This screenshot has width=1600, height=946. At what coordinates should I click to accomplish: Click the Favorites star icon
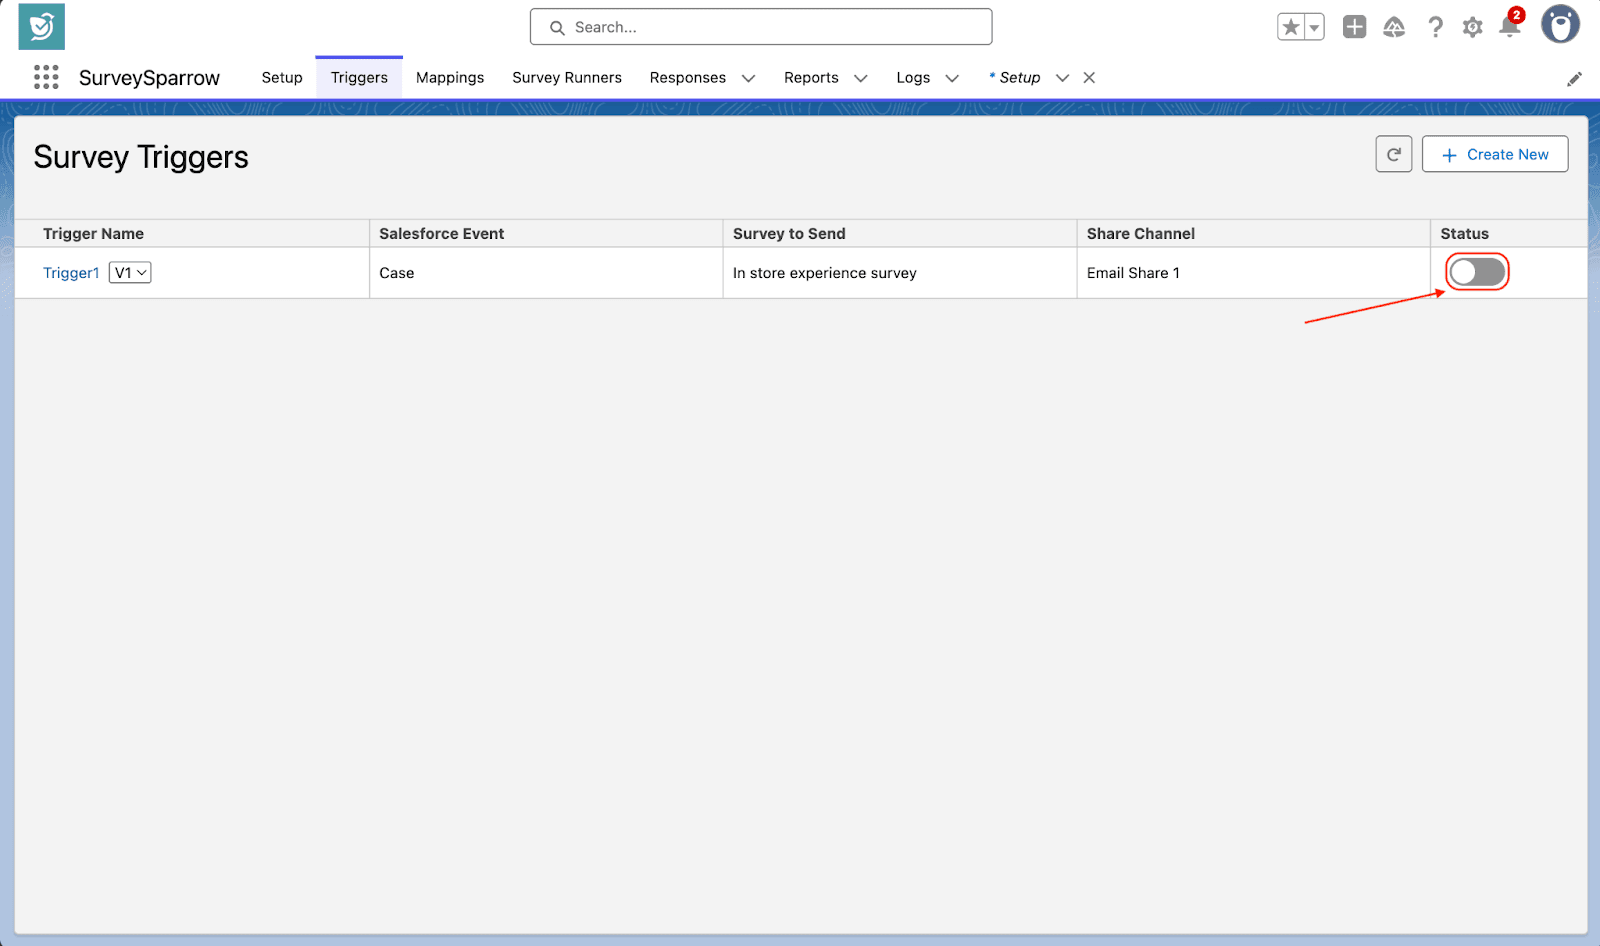1291,27
